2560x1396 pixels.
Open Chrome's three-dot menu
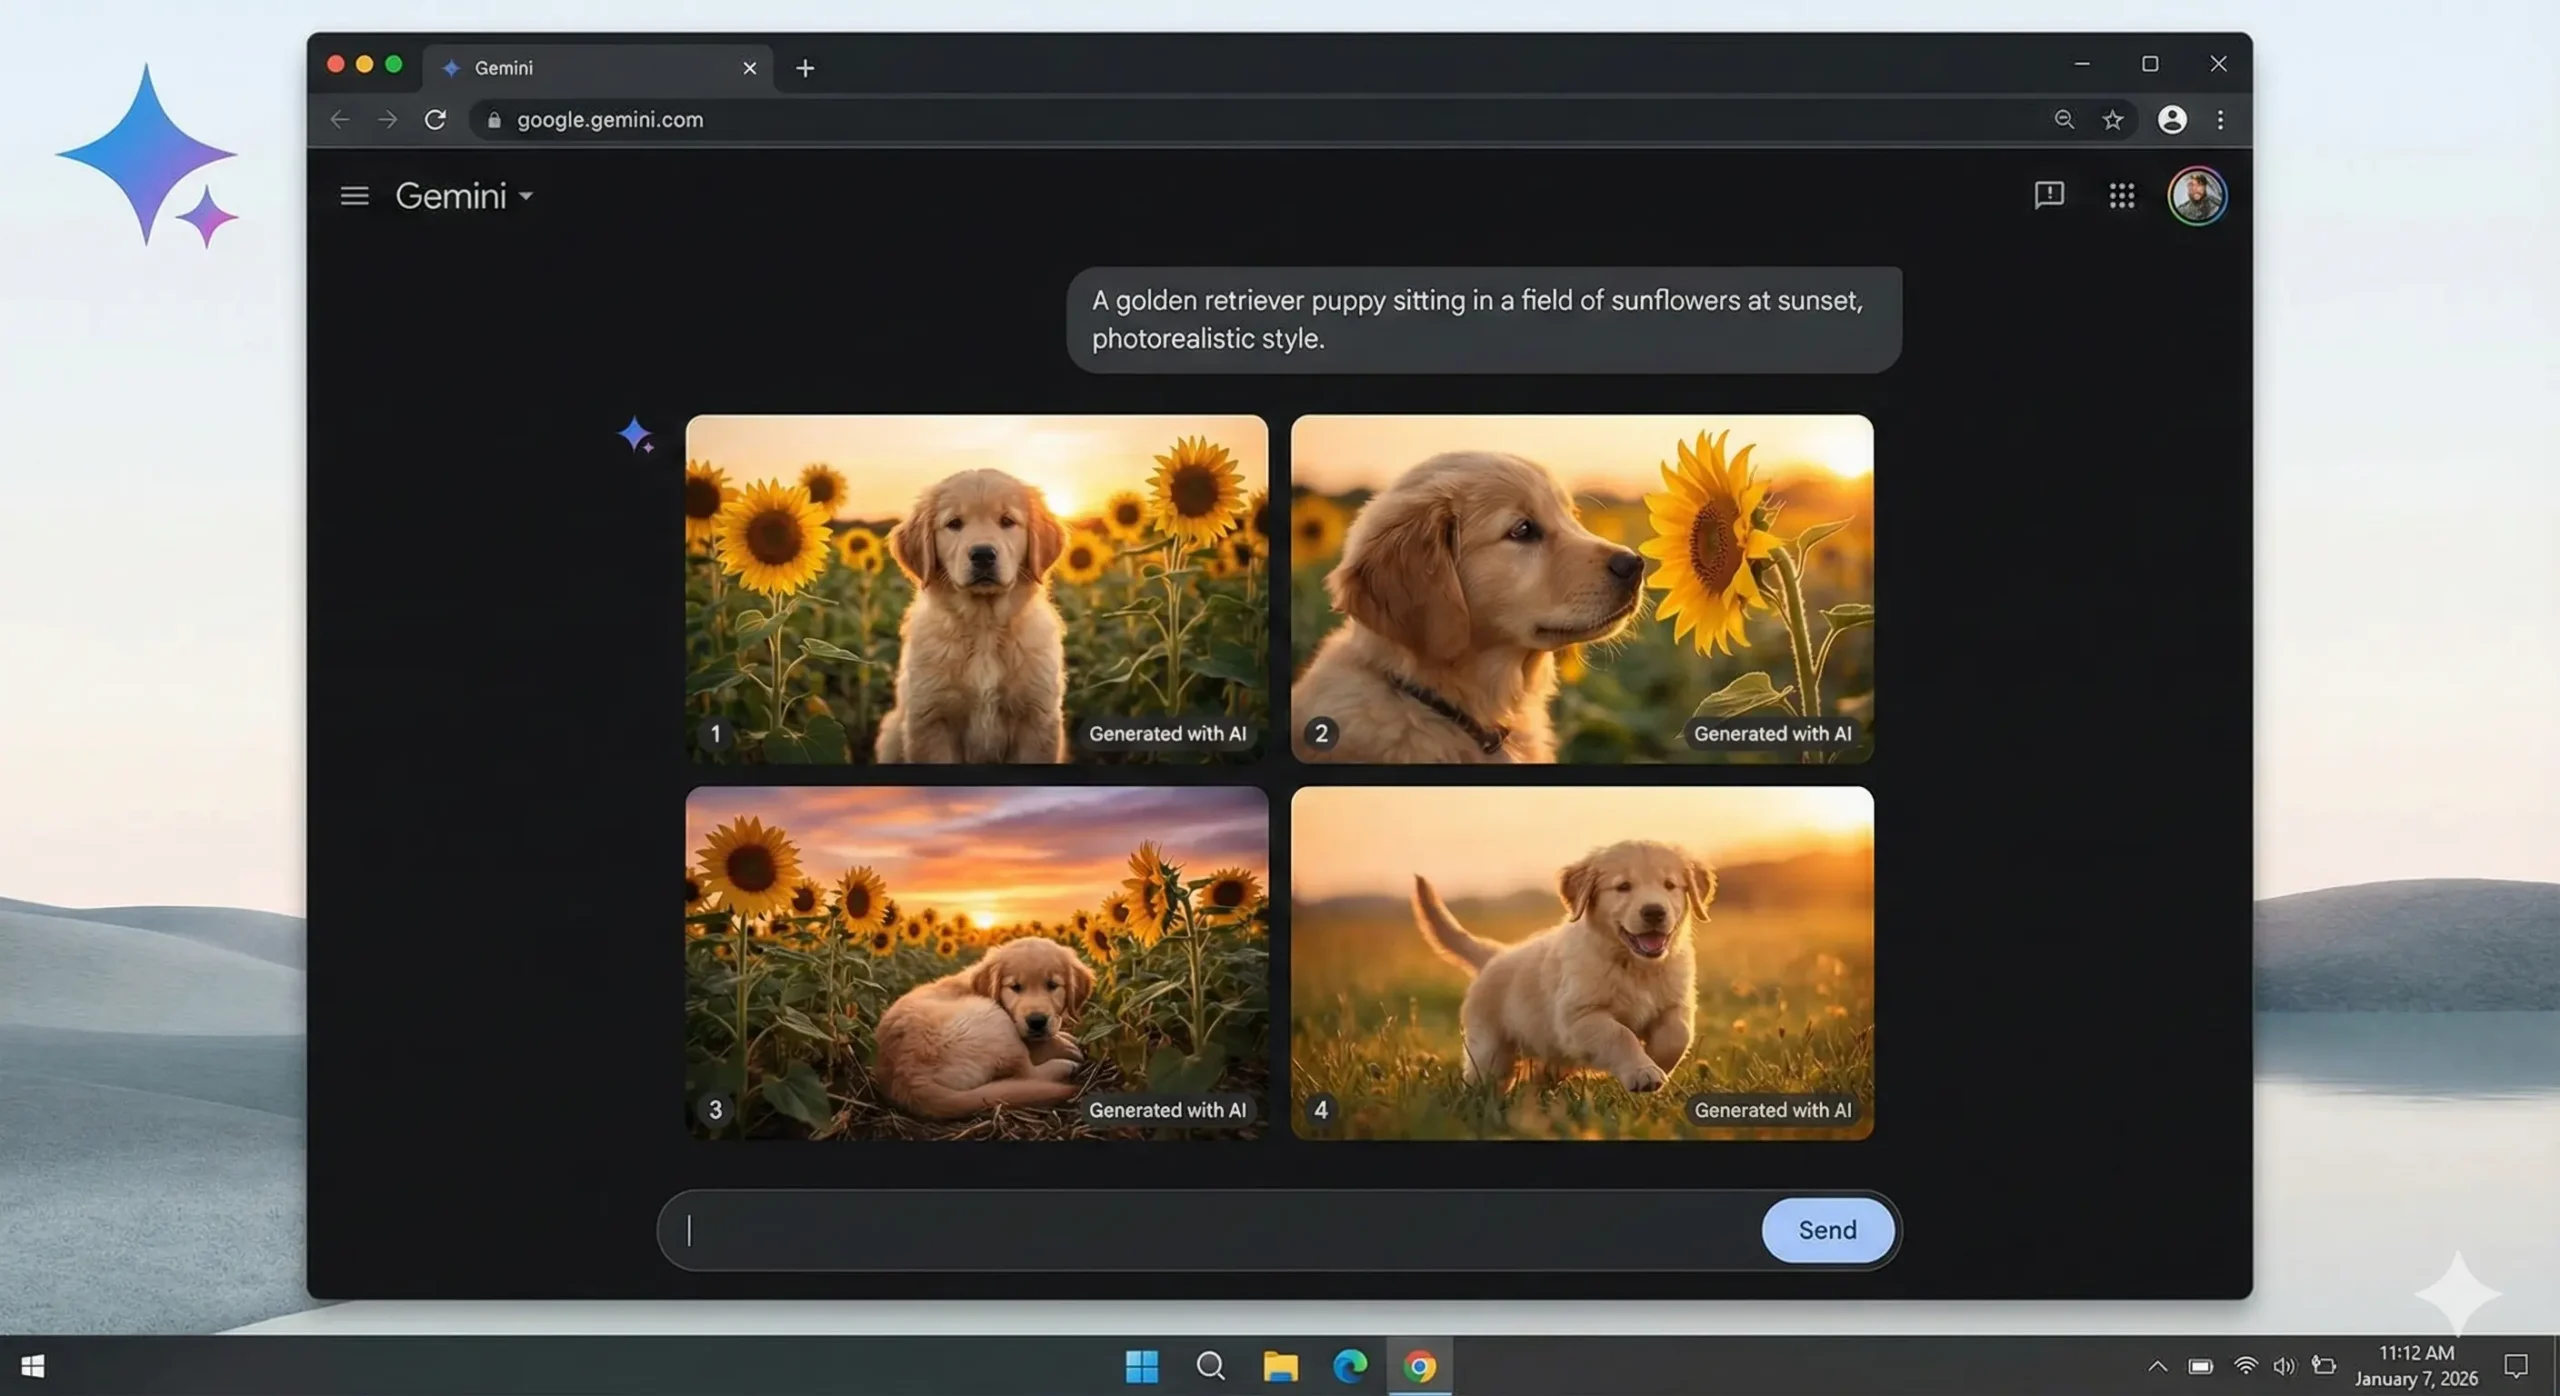2220,119
